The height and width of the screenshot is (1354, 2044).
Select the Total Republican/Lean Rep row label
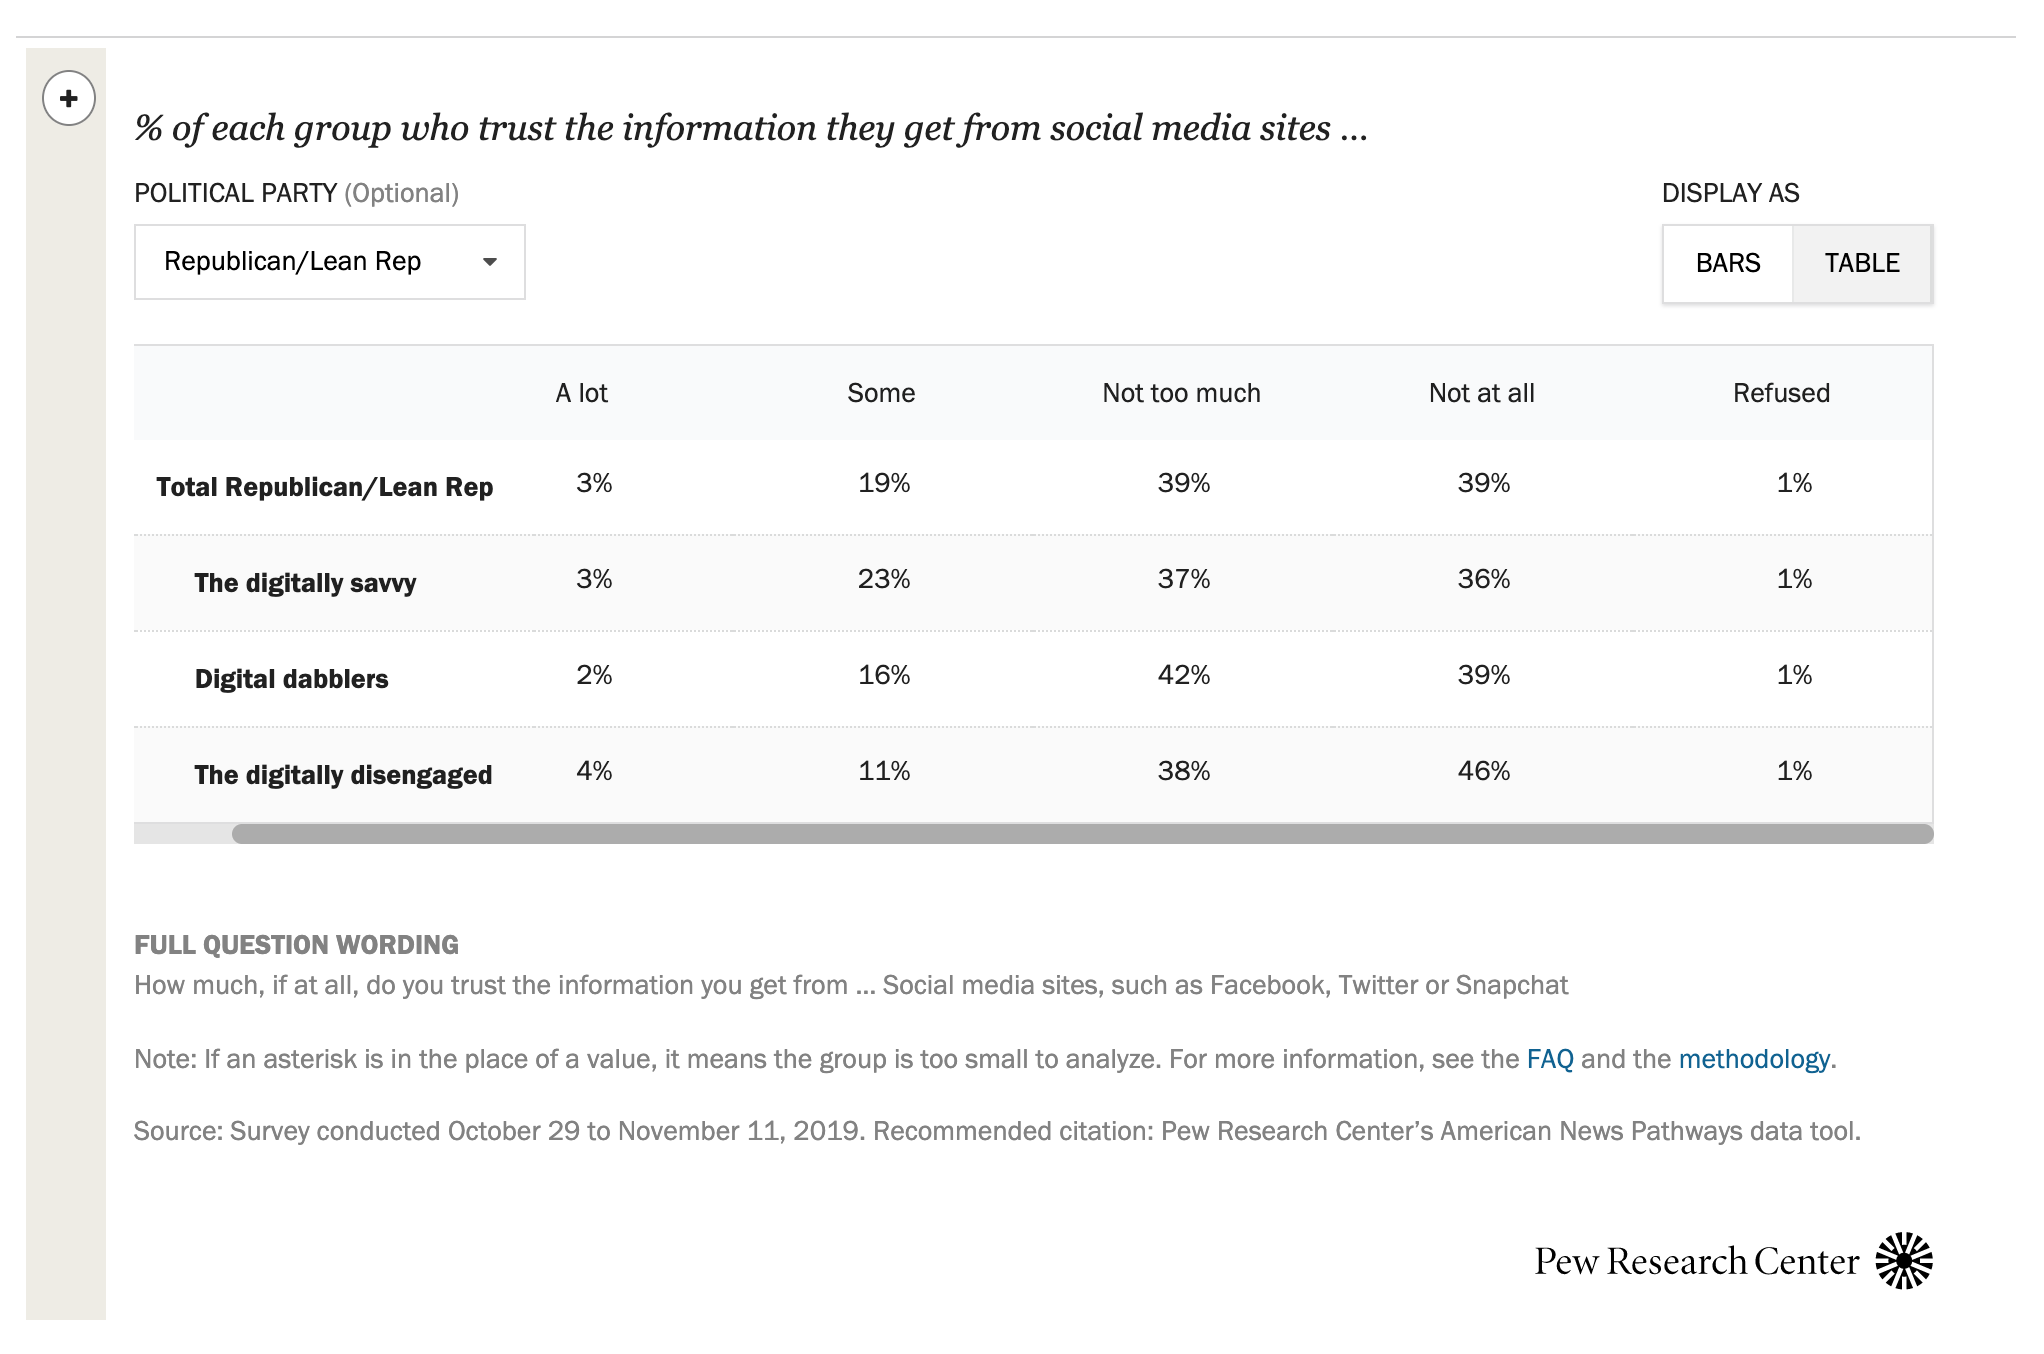(324, 487)
